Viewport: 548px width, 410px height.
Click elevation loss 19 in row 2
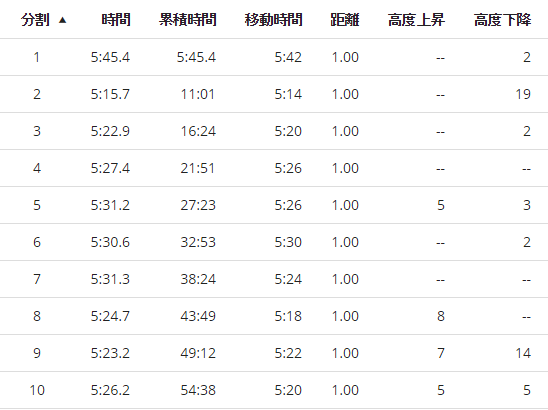click(x=523, y=94)
